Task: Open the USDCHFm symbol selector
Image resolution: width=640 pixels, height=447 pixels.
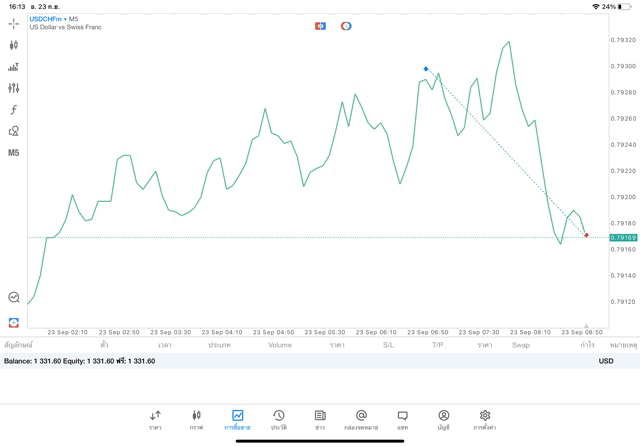Action: pyautogui.click(x=48, y=19)
